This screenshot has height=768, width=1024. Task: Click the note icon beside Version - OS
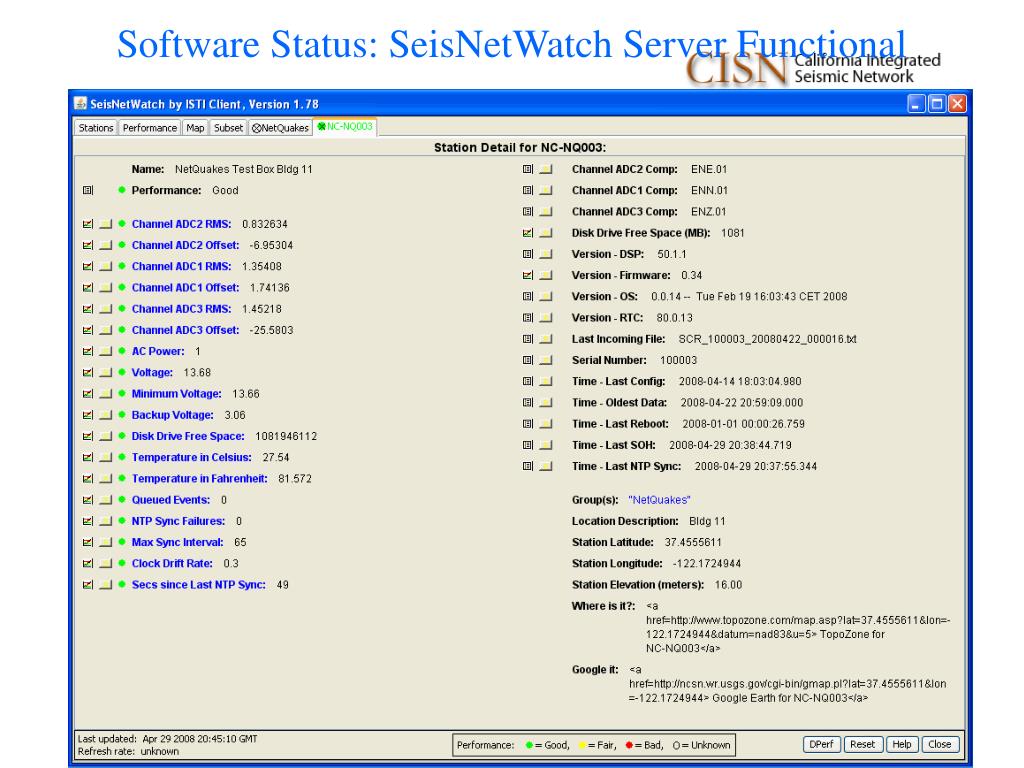click(x=546, y=296)
